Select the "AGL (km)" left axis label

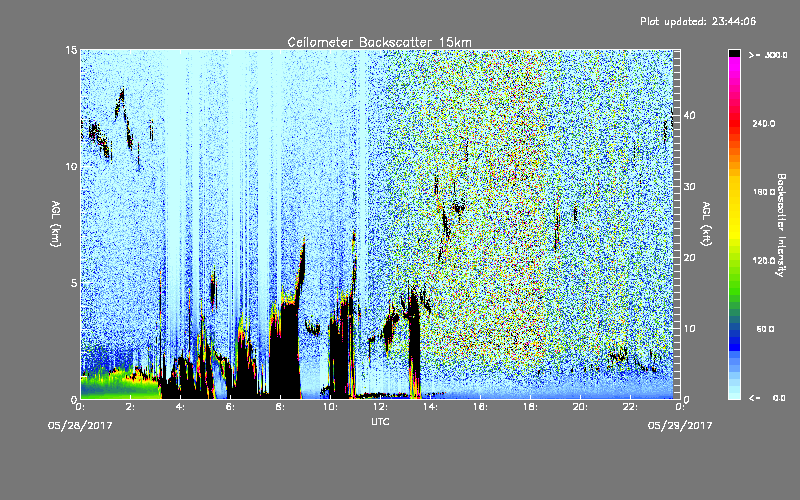pos(56,224)
